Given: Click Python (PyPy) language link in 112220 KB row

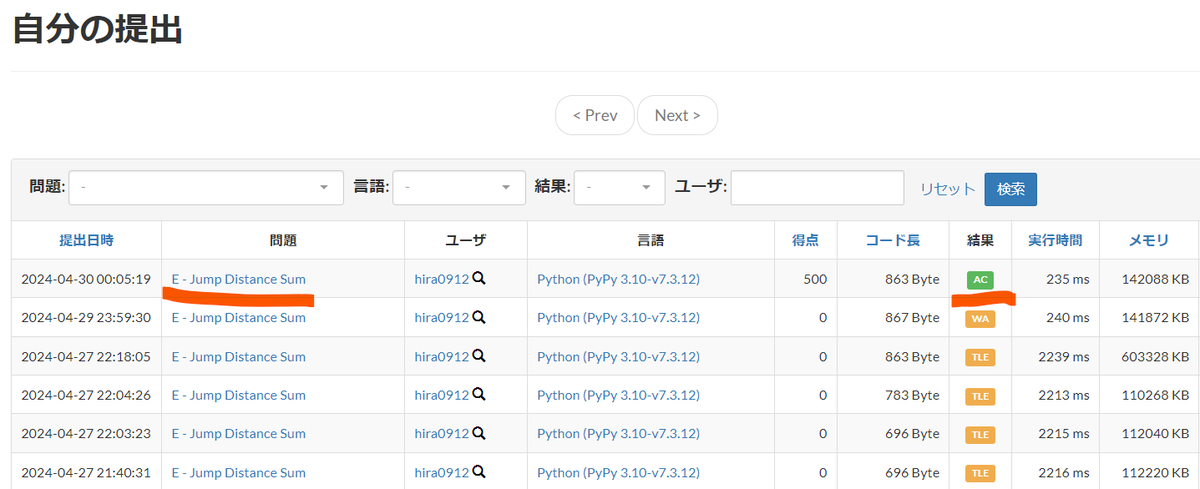Looking at the screenshot, I should (618, 472).
